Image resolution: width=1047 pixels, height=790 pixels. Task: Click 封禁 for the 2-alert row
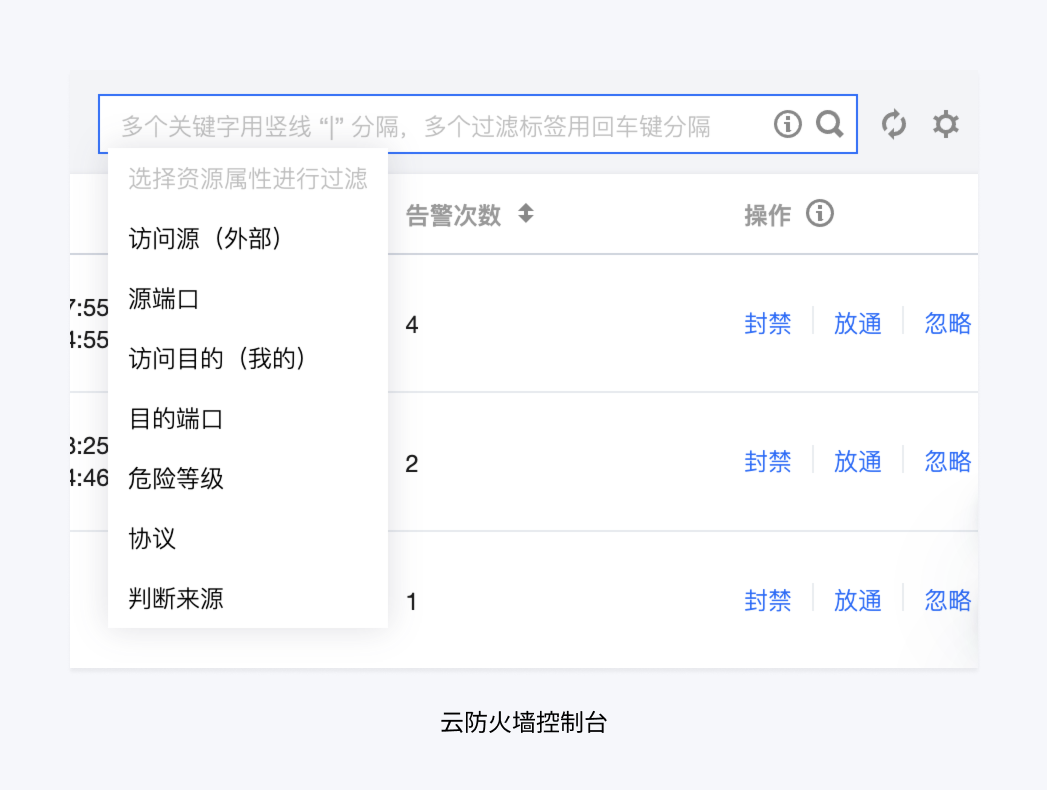pos(768,461)
